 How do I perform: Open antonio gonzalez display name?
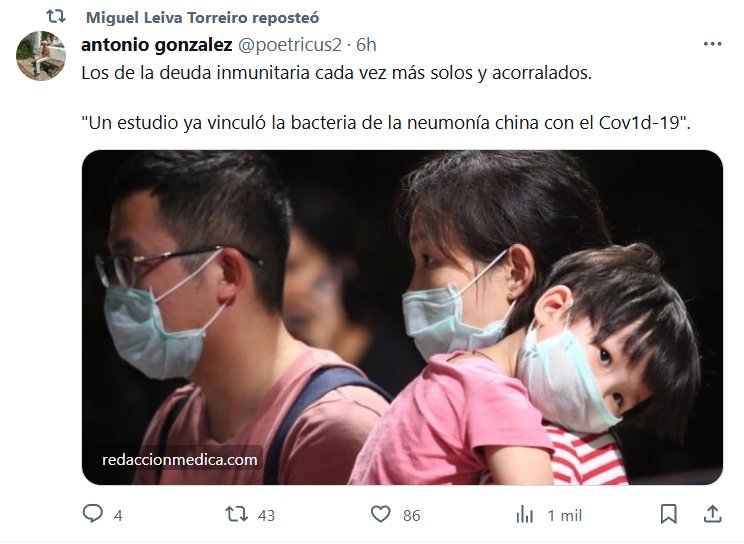(157, 45)
